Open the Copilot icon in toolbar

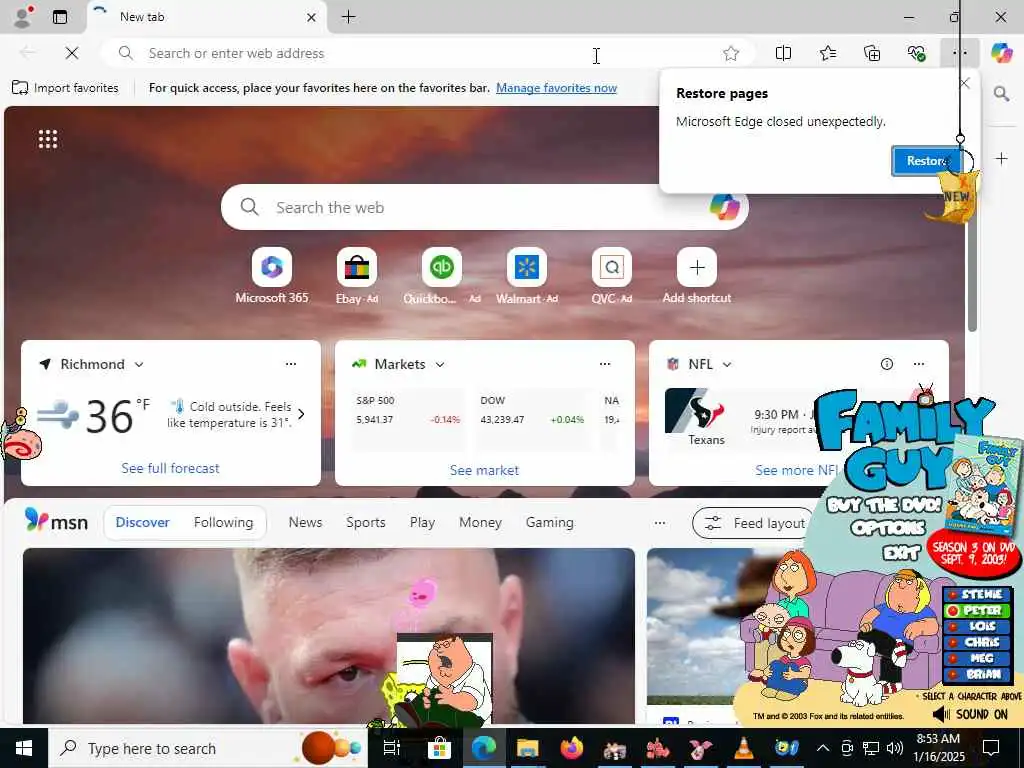pyautogui.click(x=1001, y=53)
